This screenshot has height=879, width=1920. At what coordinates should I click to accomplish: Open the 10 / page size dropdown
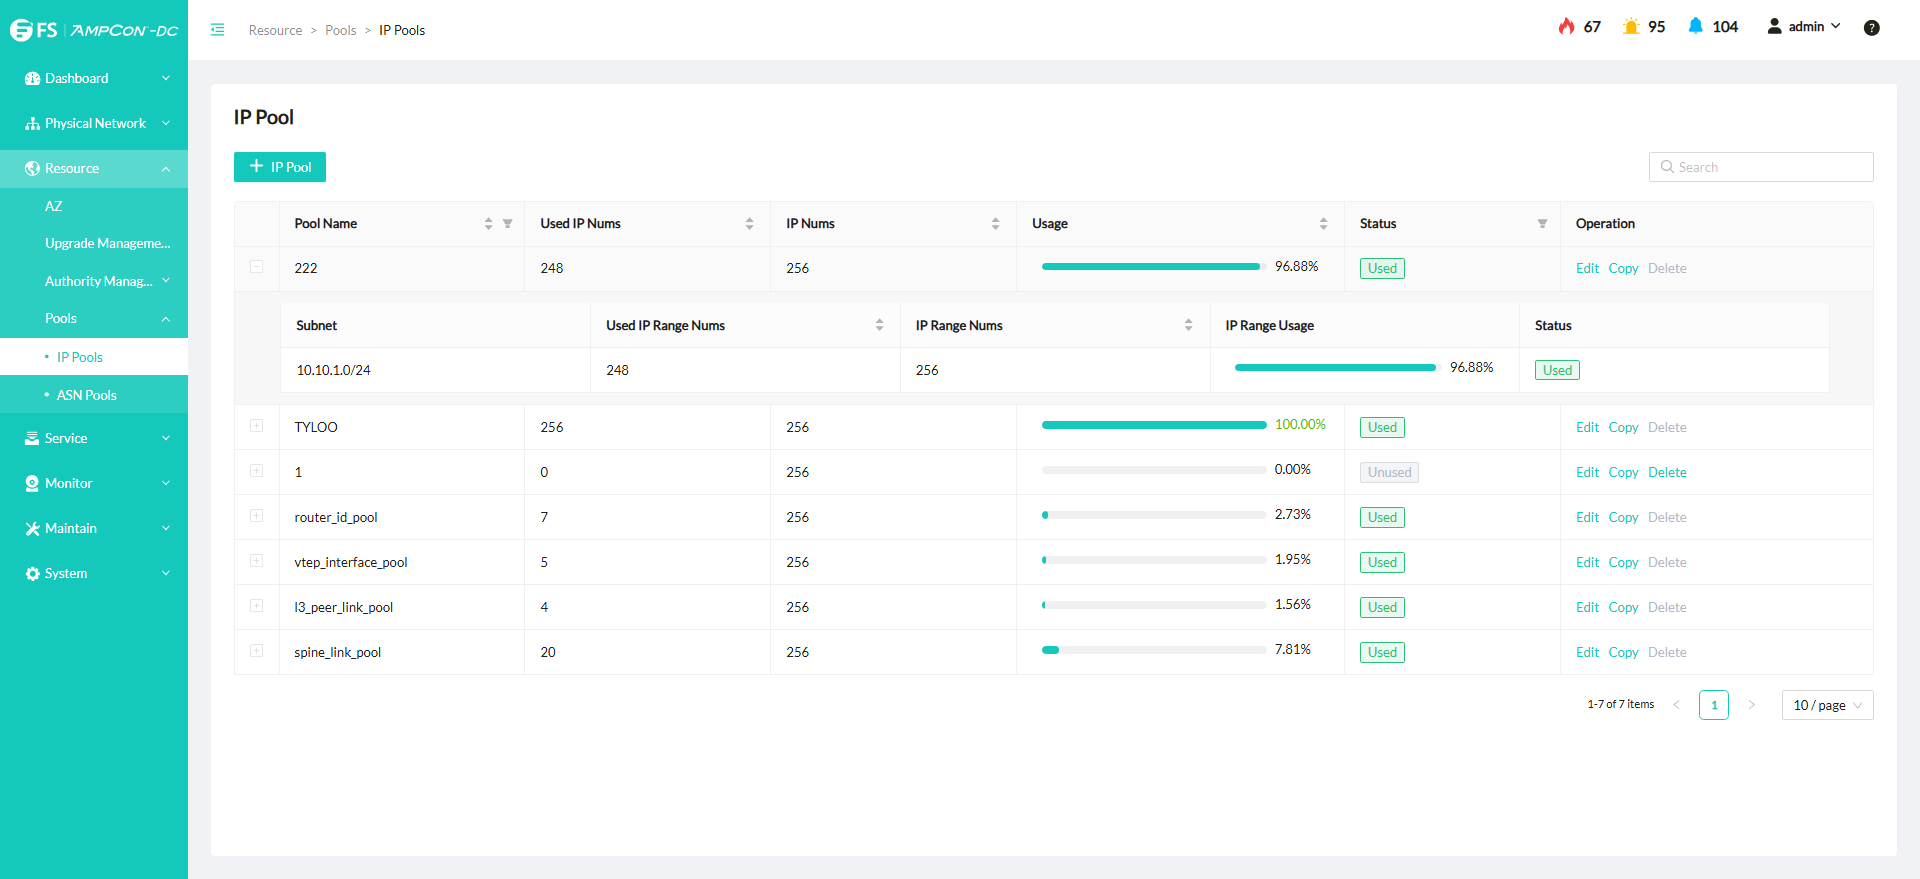coord(1827,705)
